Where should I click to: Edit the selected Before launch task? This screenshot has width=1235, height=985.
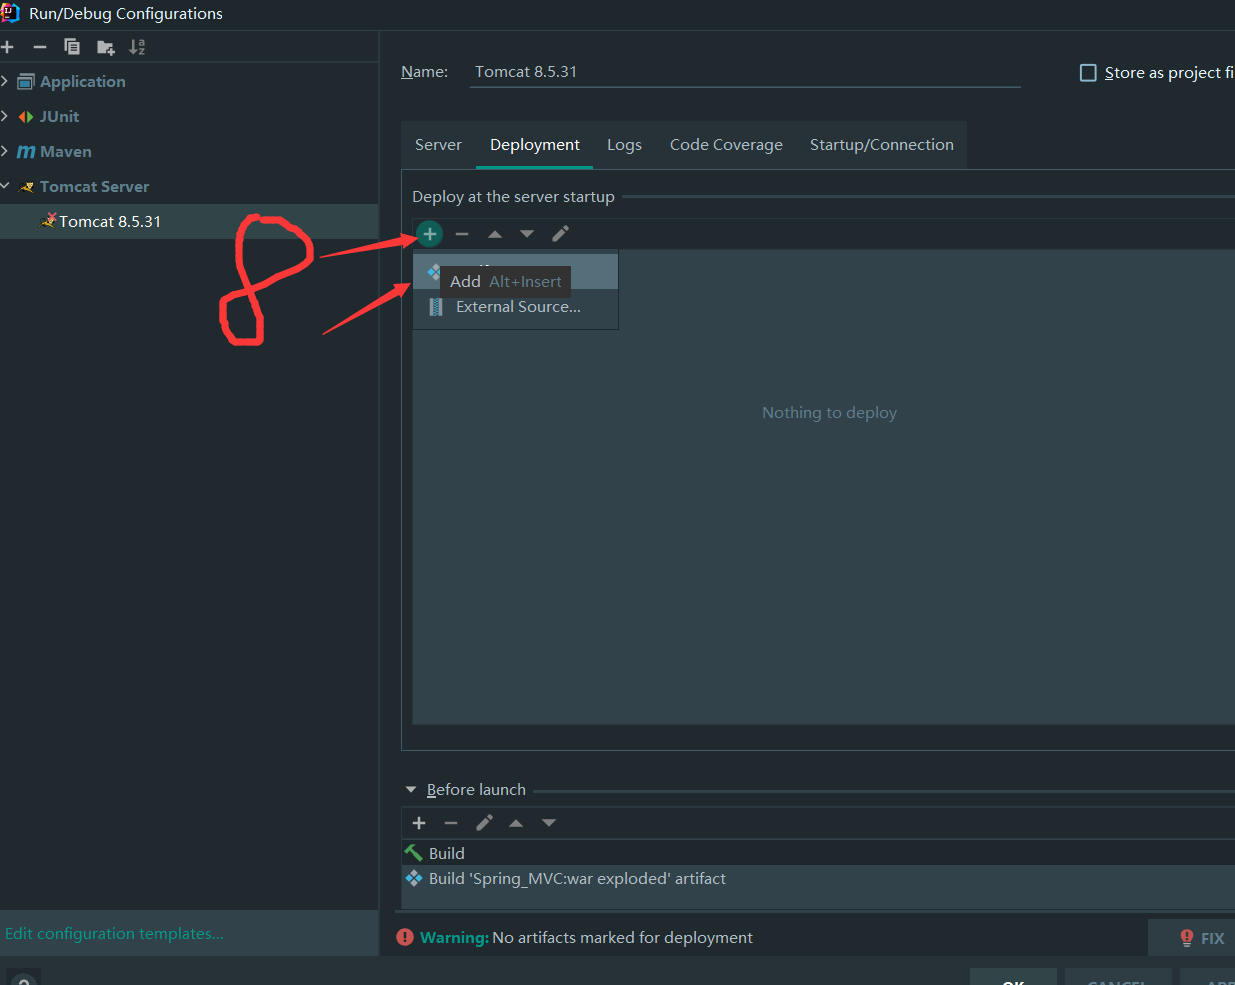pyautogui.click(x=484, y=822)
